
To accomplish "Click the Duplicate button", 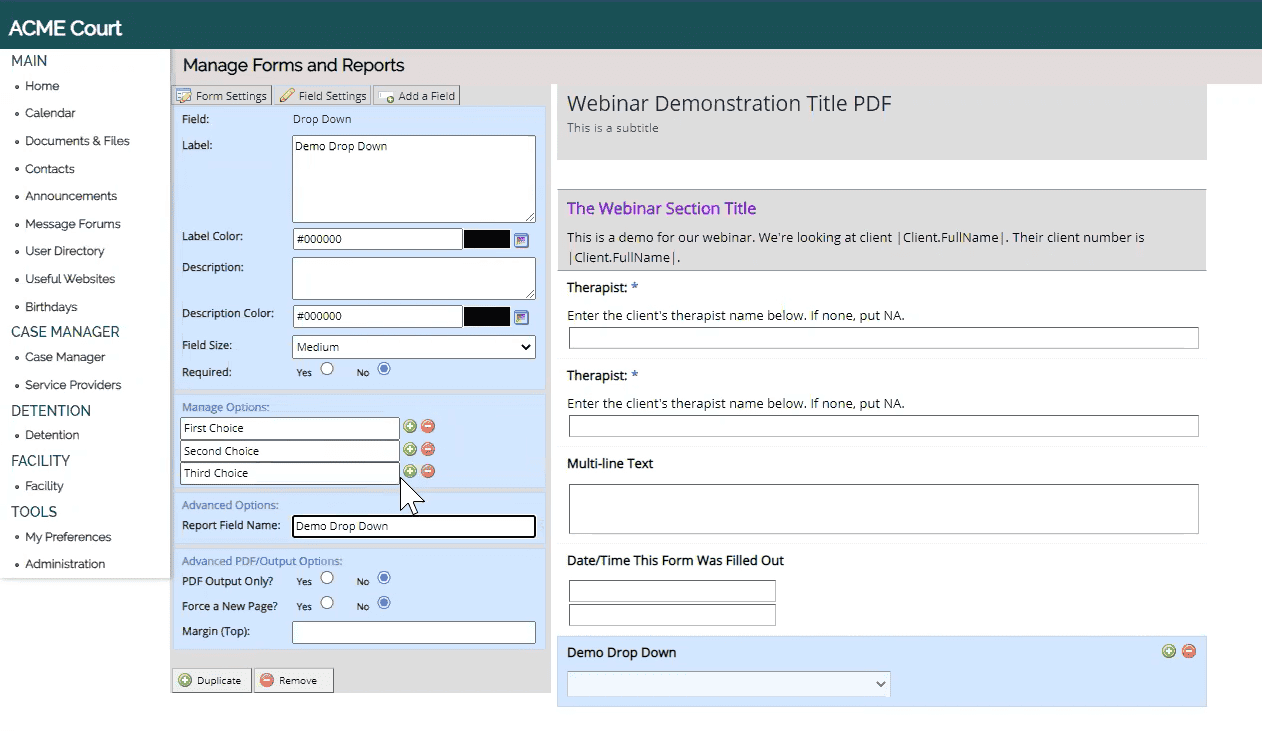I will [x=212, y=680].
